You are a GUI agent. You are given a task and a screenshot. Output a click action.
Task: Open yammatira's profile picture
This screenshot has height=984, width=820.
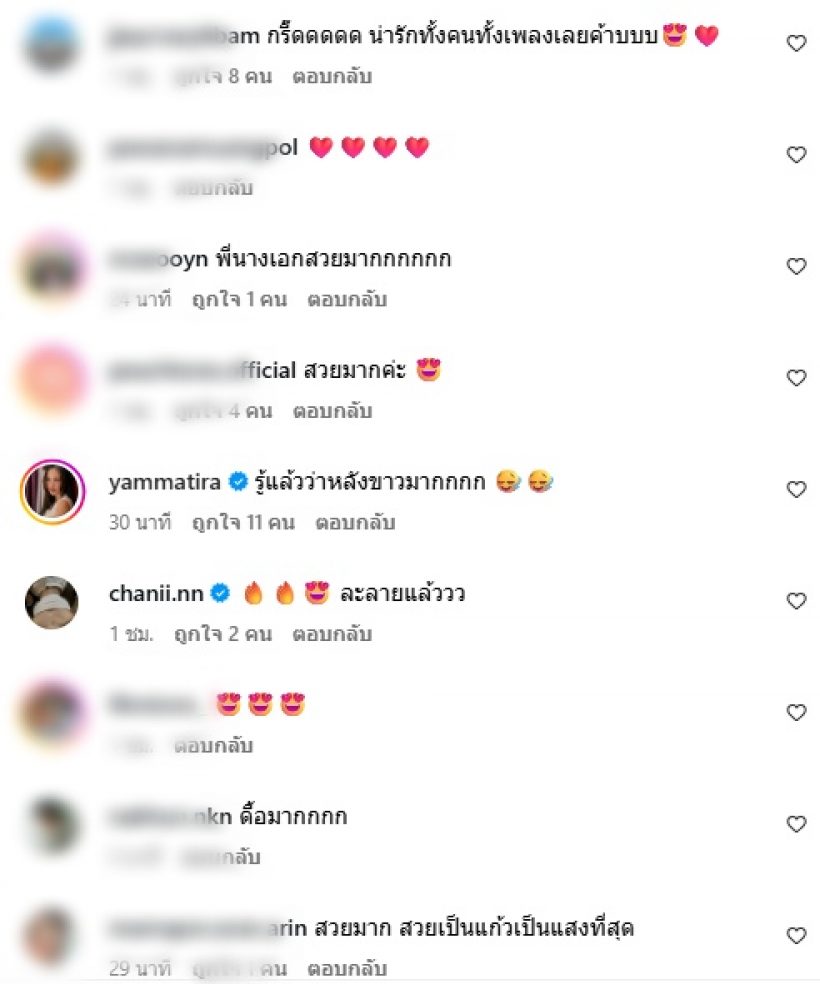(52, 491)
